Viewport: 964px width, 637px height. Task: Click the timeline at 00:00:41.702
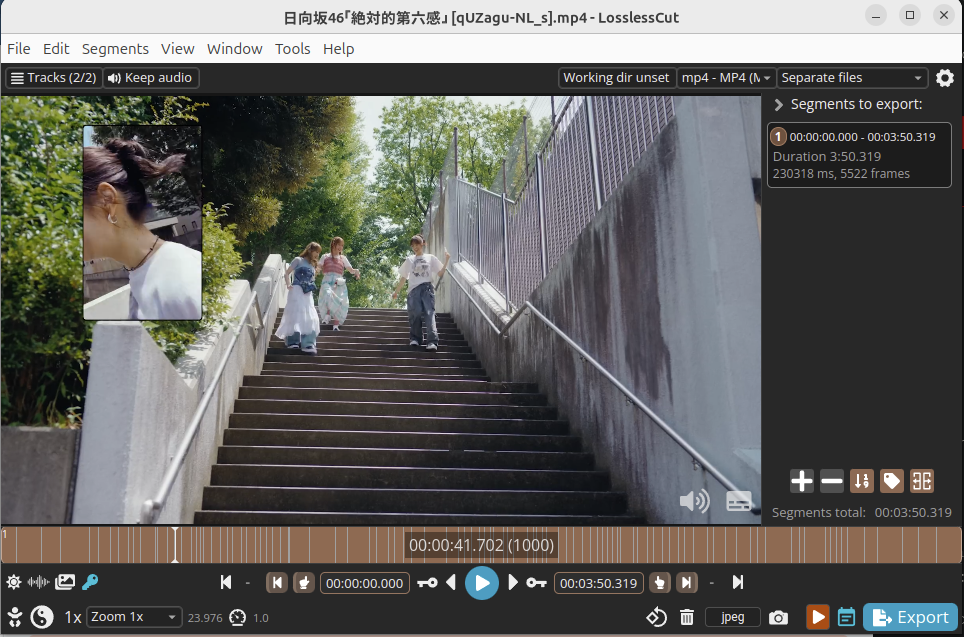[481, 545]
